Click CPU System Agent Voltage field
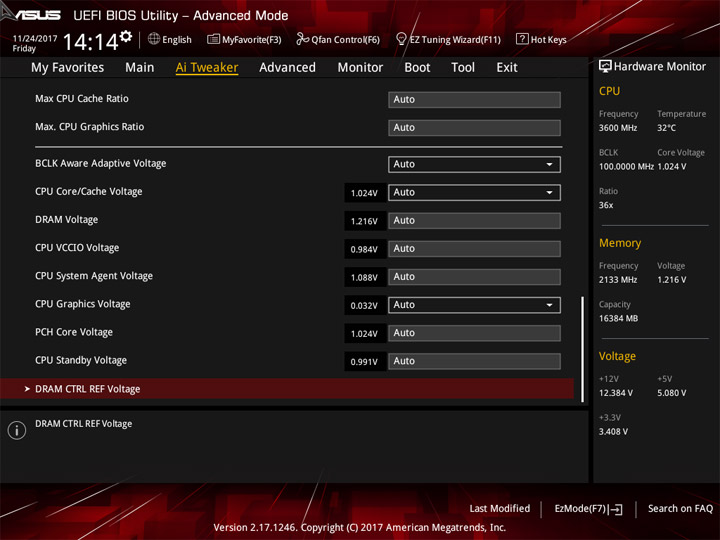720x540 pixels. [474, 277]
